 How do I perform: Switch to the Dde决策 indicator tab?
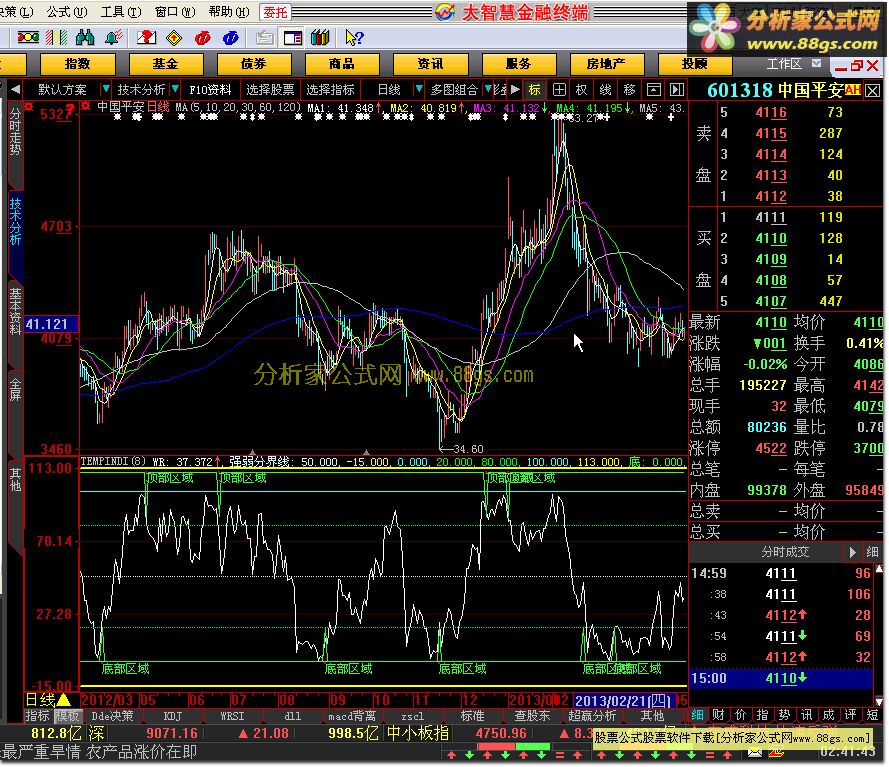(x=112, y=716)
